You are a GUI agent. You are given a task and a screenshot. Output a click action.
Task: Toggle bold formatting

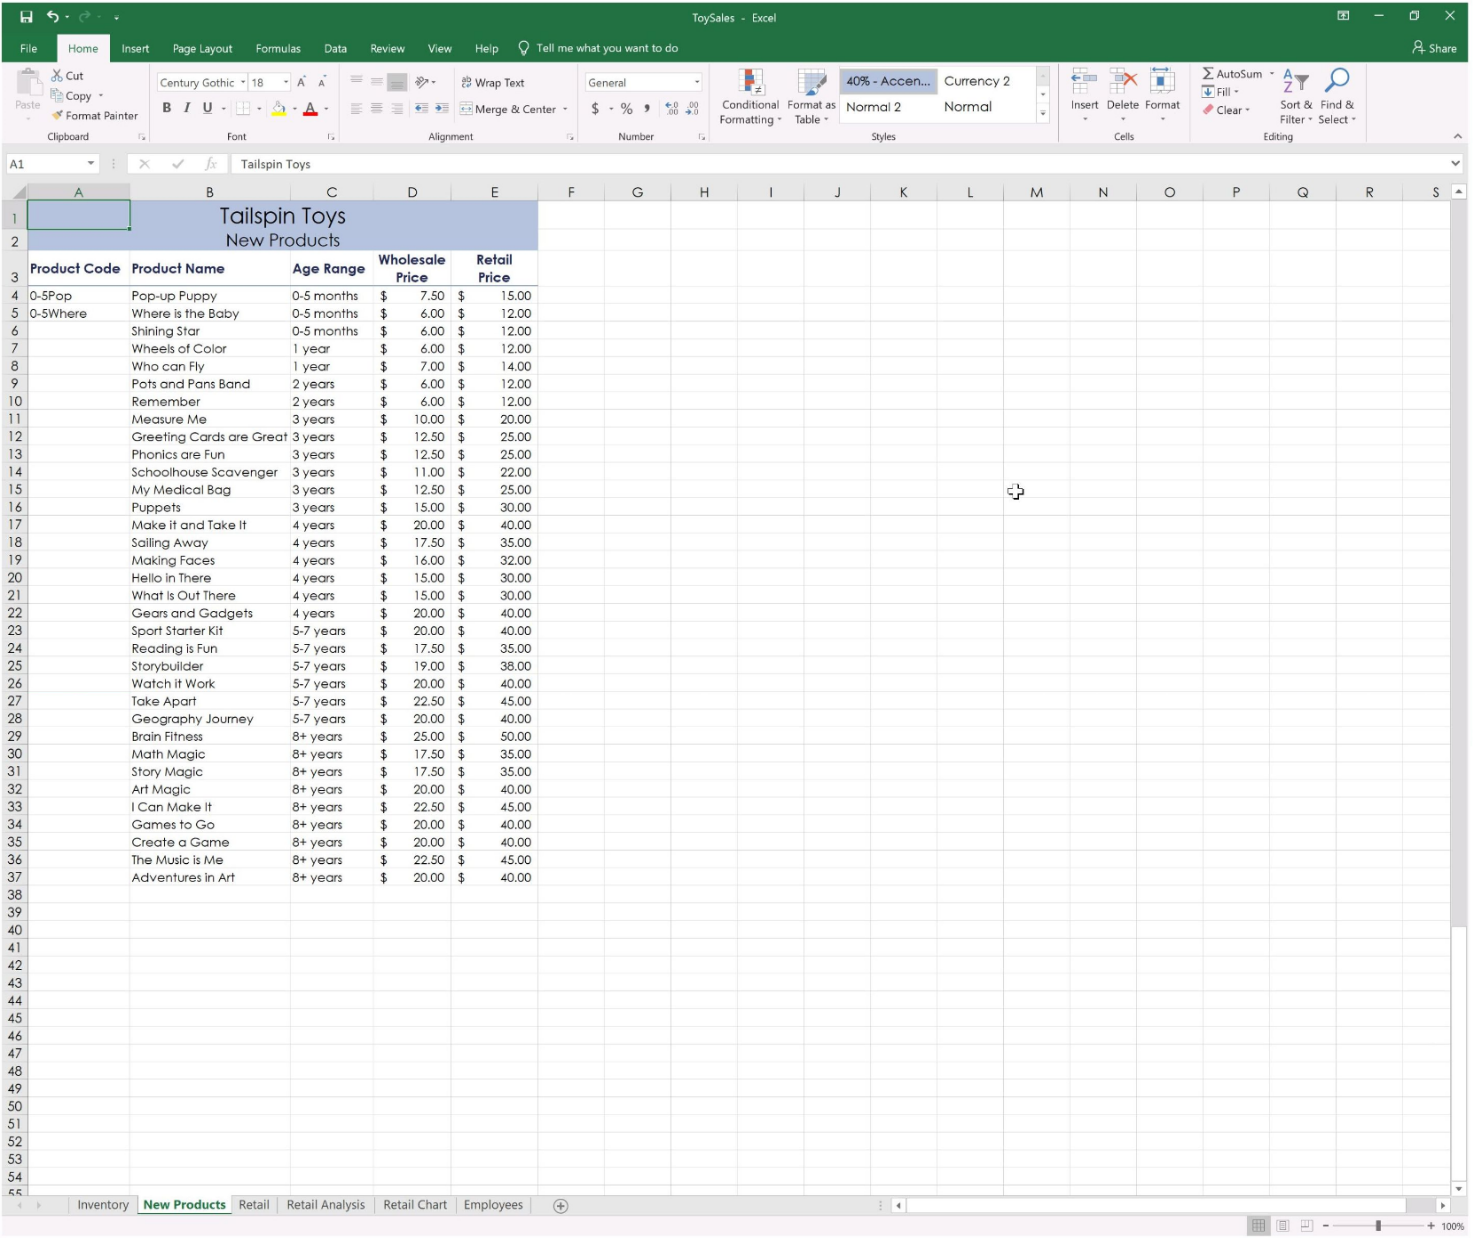coord(166,108)
